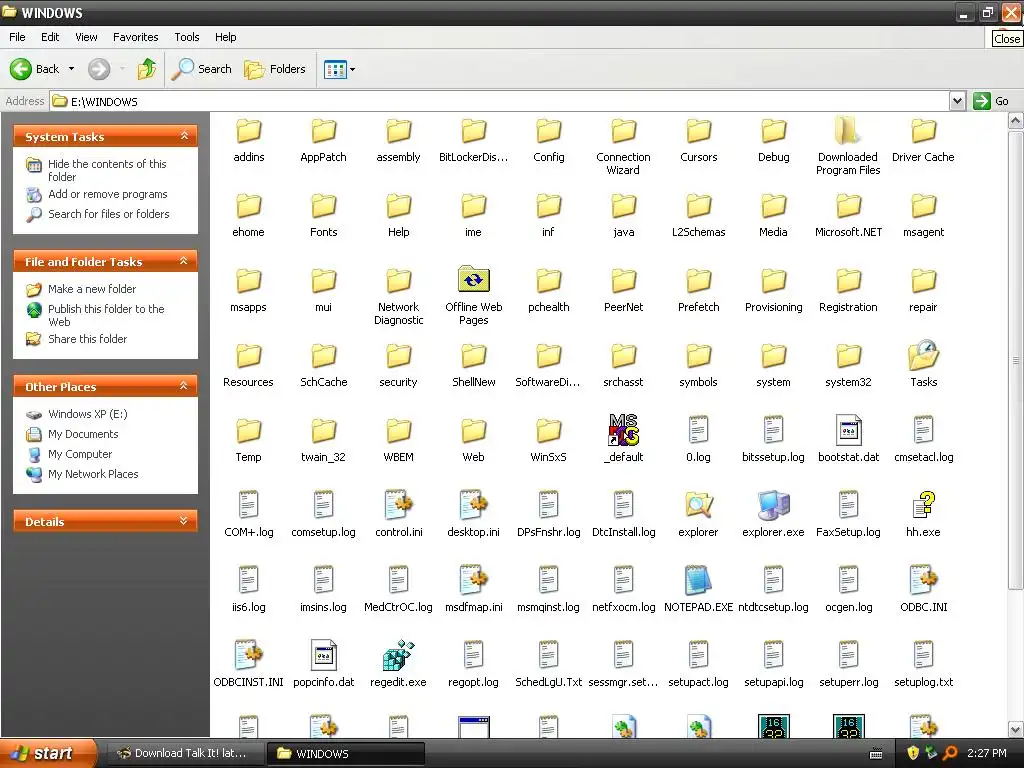1024x768 pixels.
Task: Select the popcinfo.dat file icon
Action: click(x=323, y=655)
